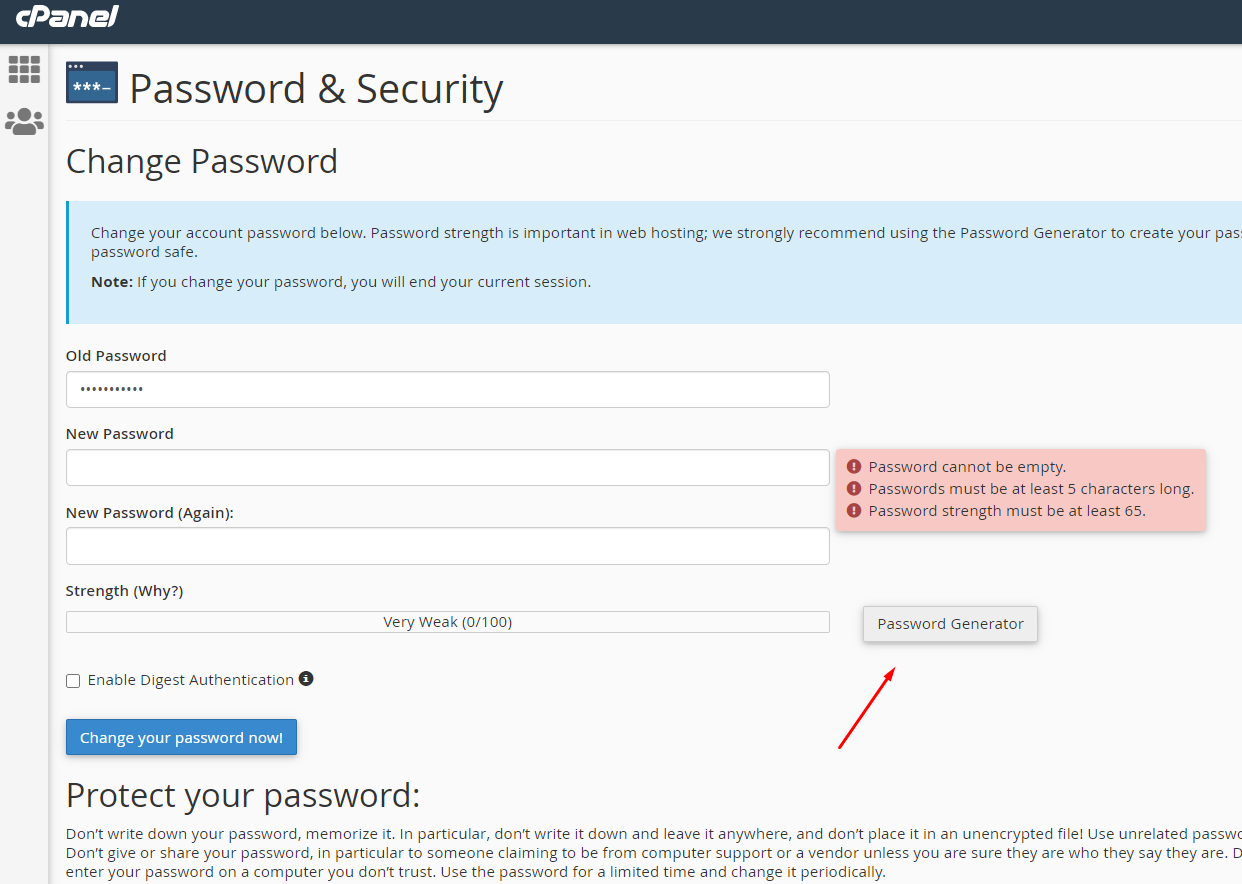Click the 'Protect your password:' heading
Image resolution: width=1242 pixels, height=884 pixels.
point(243,796)
